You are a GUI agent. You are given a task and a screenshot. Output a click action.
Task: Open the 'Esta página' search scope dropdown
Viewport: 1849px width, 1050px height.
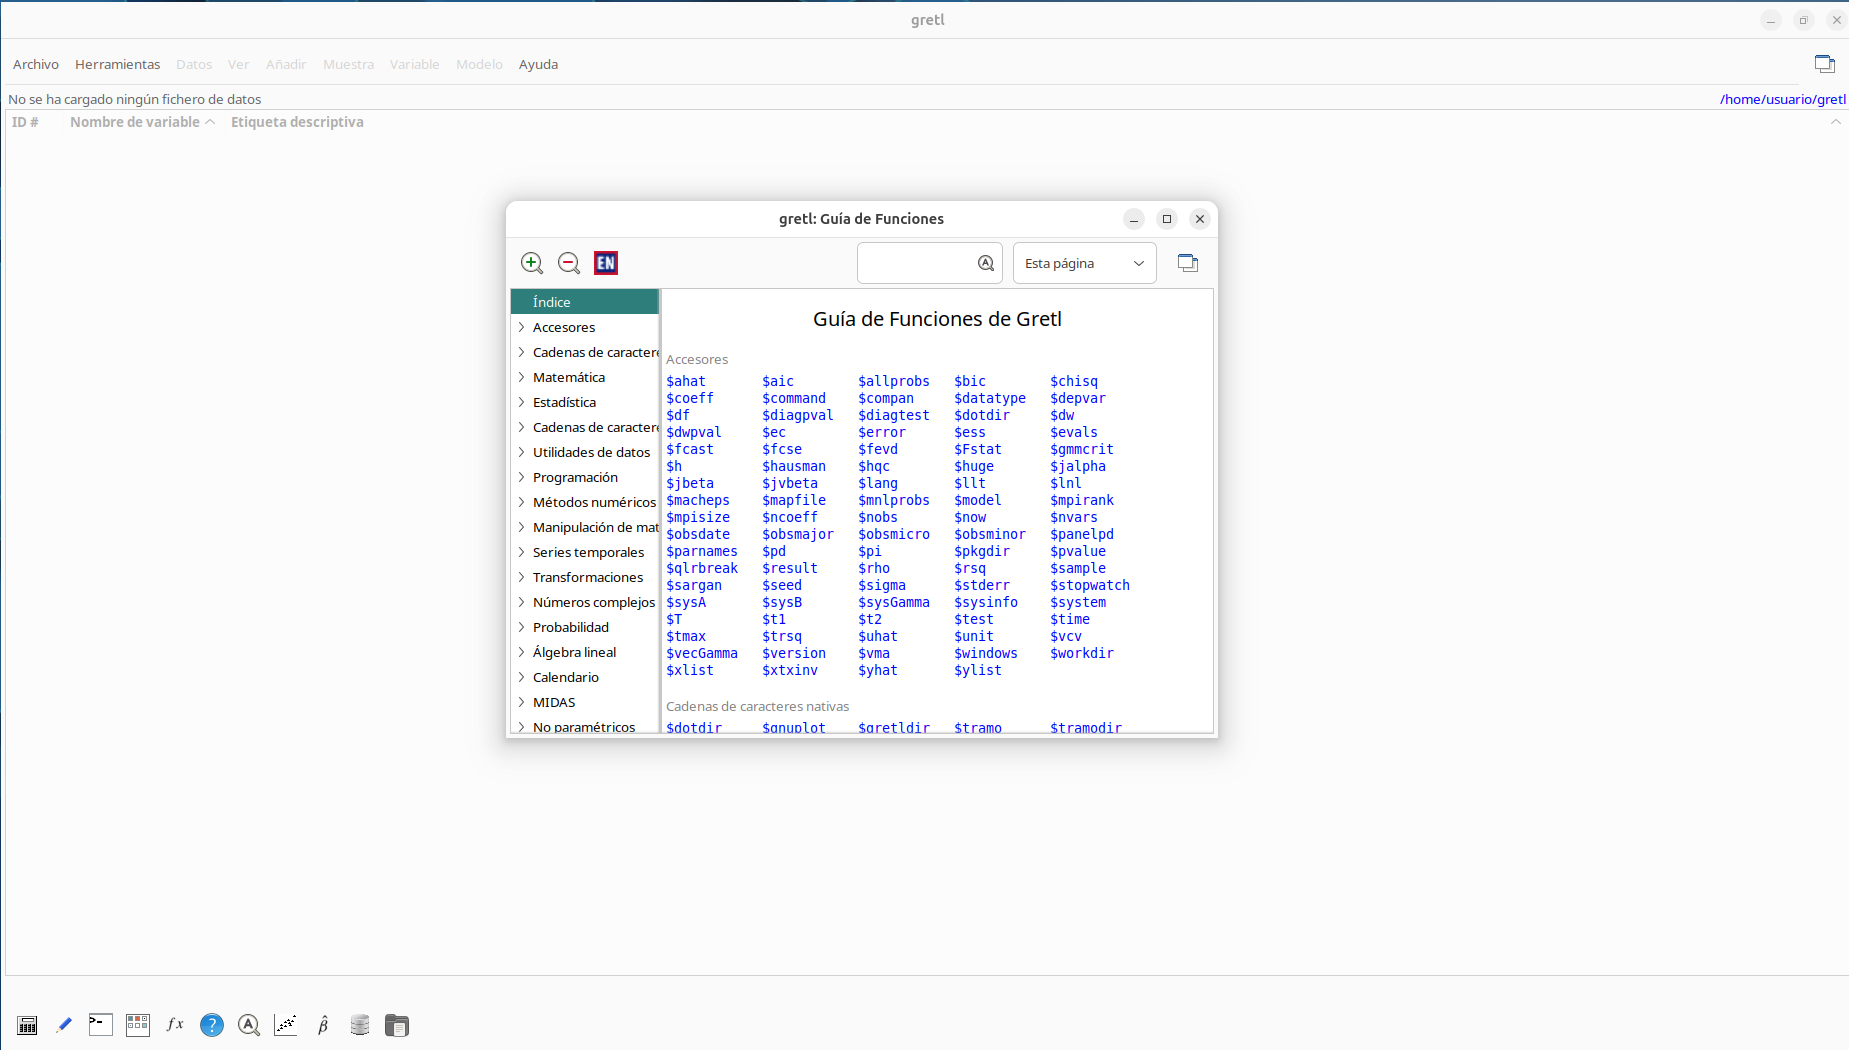1085,263
